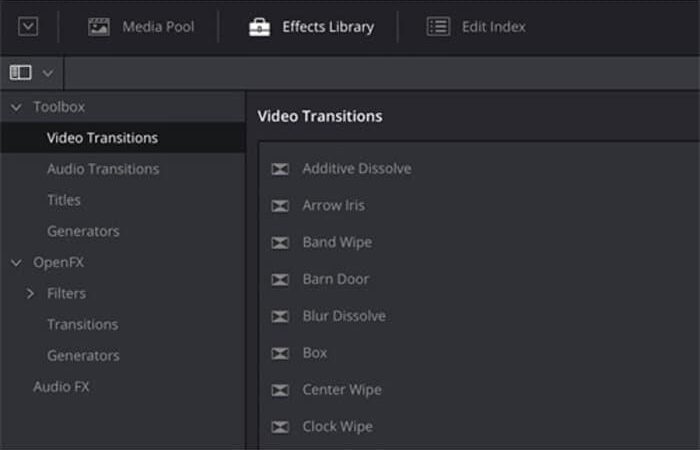The width and height of the screenshot is (700, 450).
Task: Click the Band Wipe transition icon
Action: click(x=281, y=243)
